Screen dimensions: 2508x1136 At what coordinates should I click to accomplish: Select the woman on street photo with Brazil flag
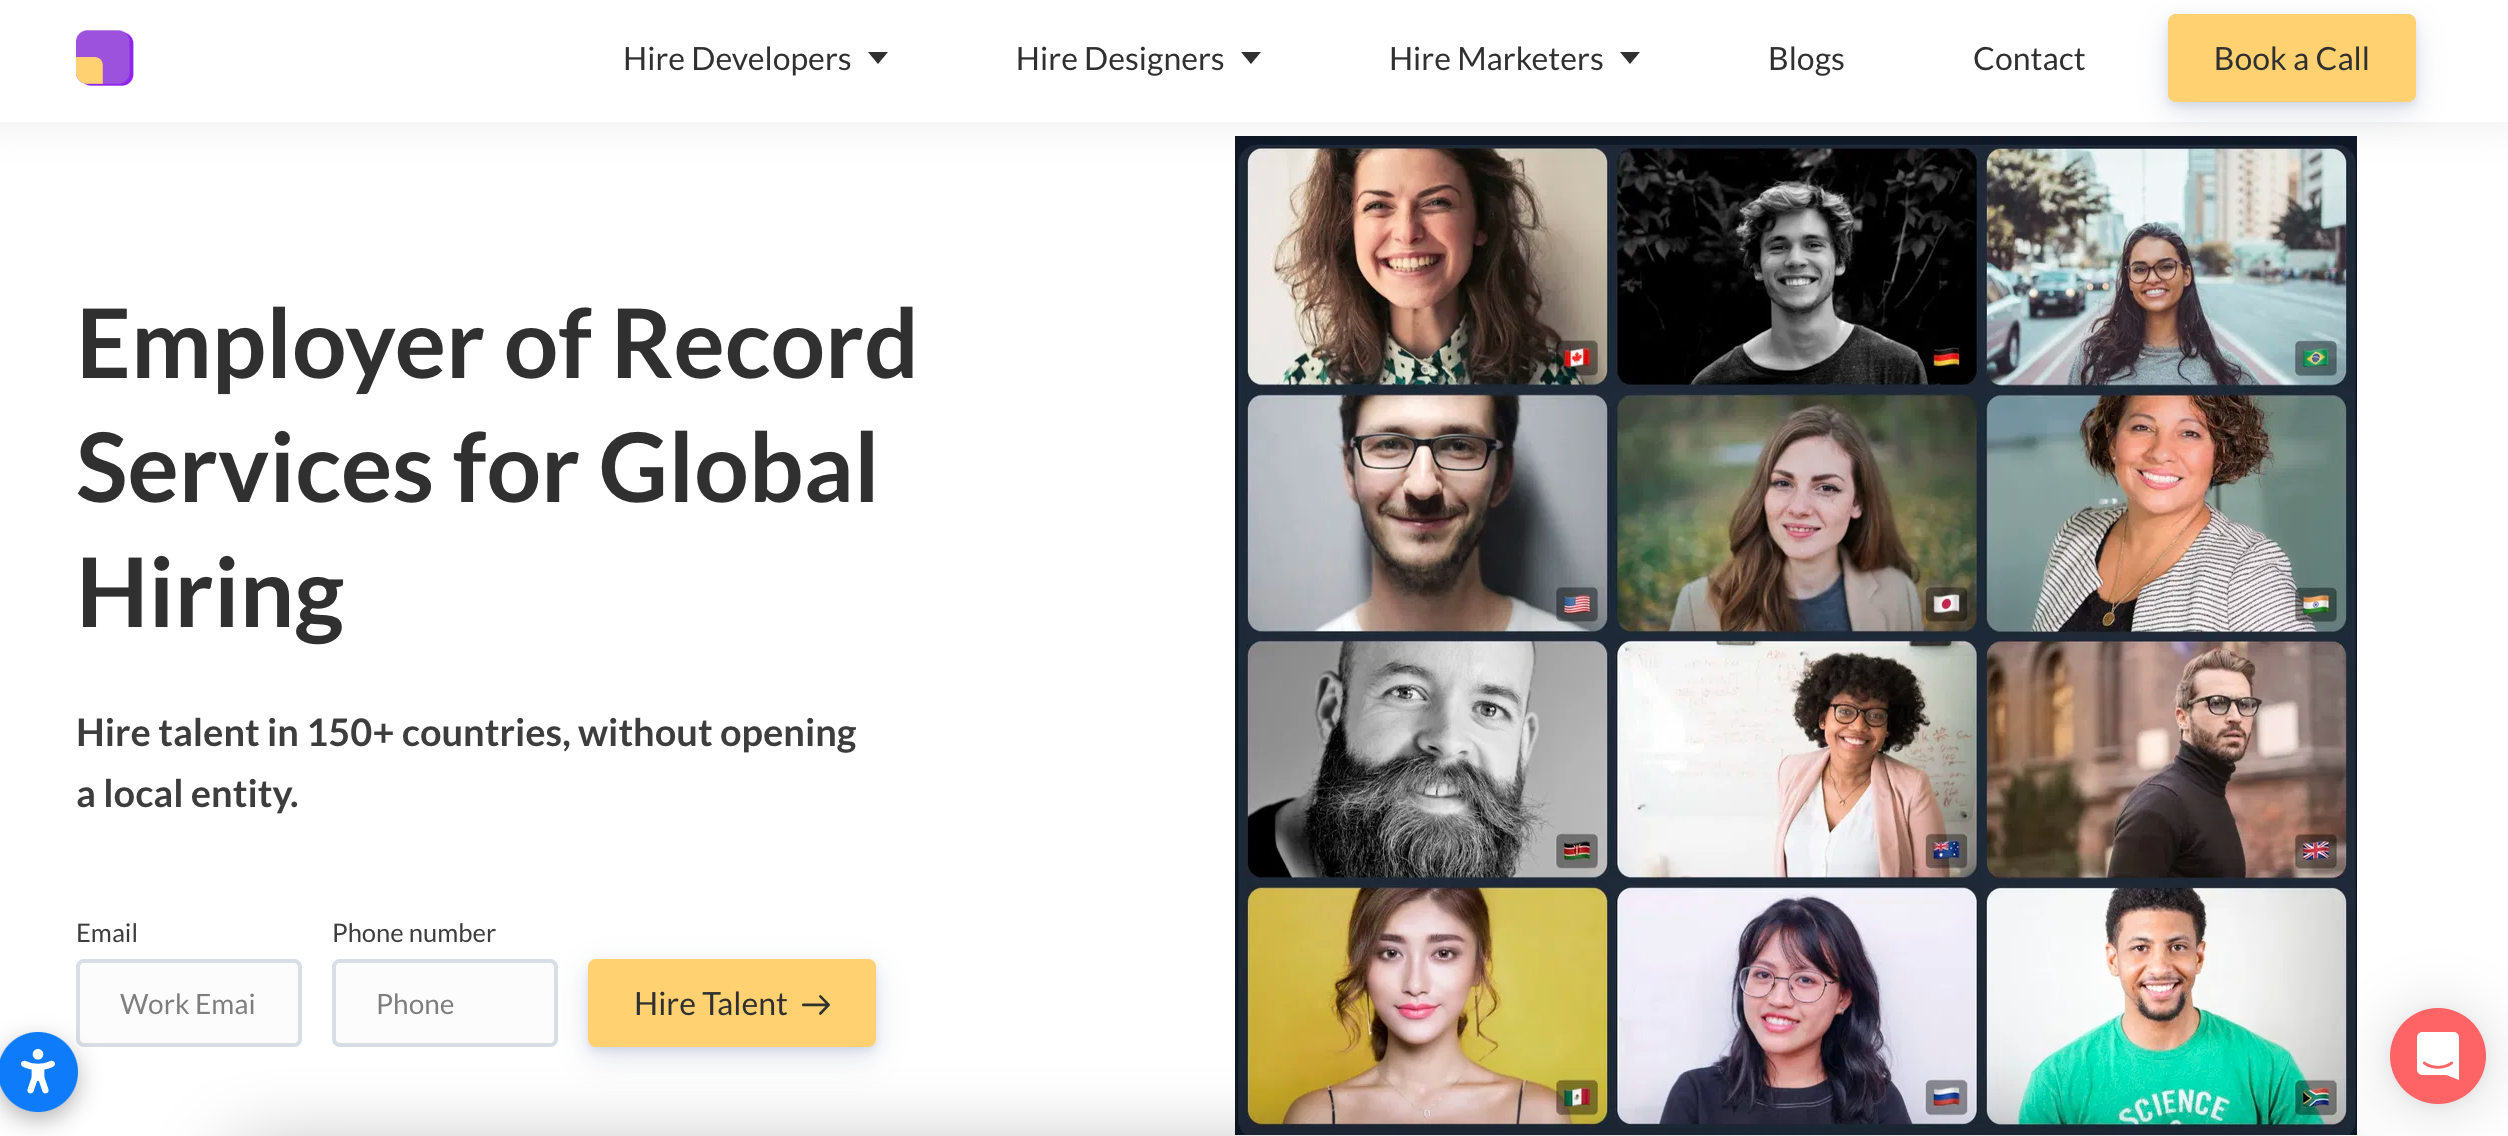tap(2166, 267)
